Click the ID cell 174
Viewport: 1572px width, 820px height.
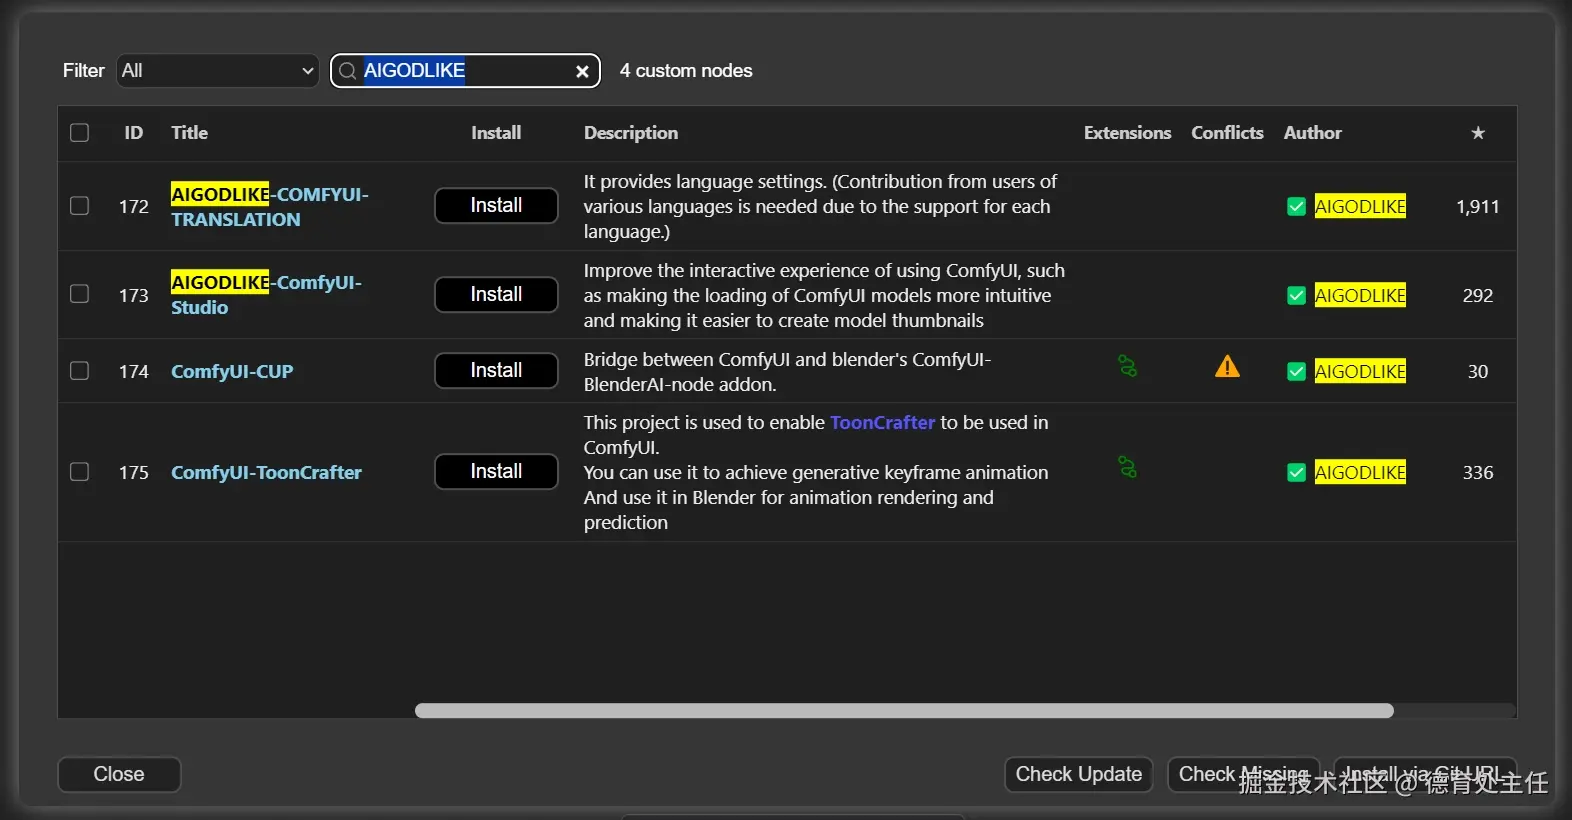[x=134, y=372]
